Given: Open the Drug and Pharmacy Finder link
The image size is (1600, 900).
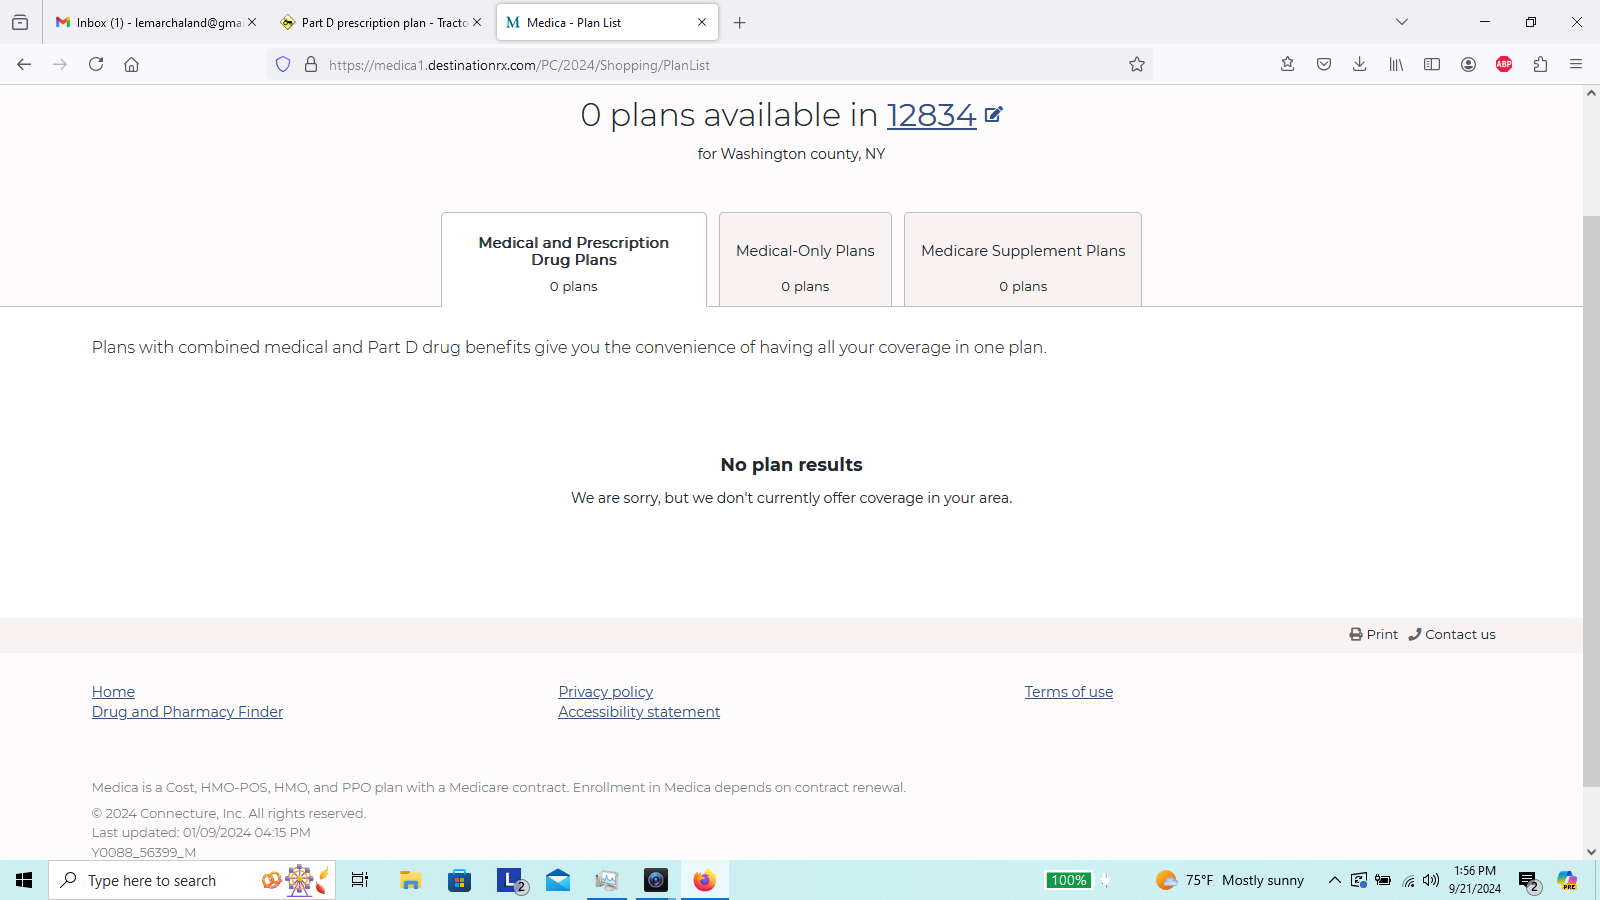Looking at the screenshot, I should tap(187, 712).
